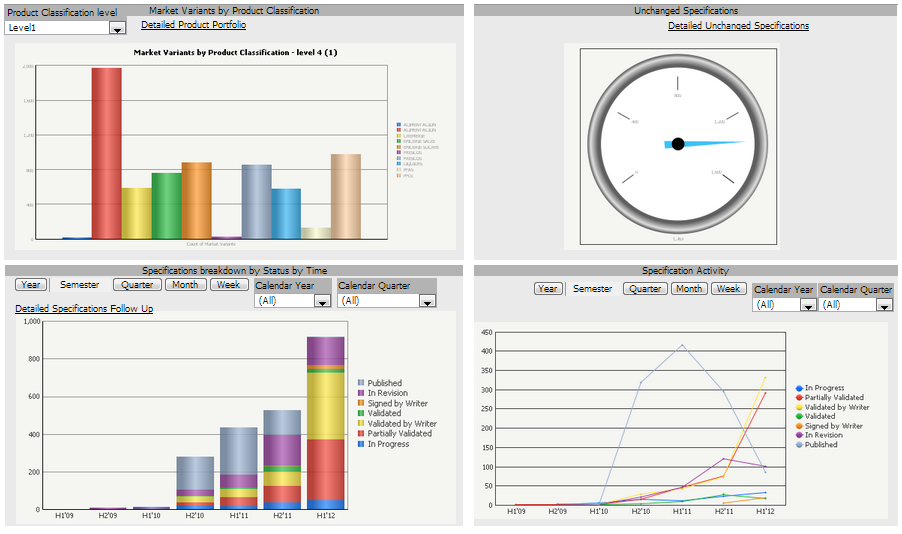
Task: Switch breakdown panel to Semester view
Action: [80, 285]
